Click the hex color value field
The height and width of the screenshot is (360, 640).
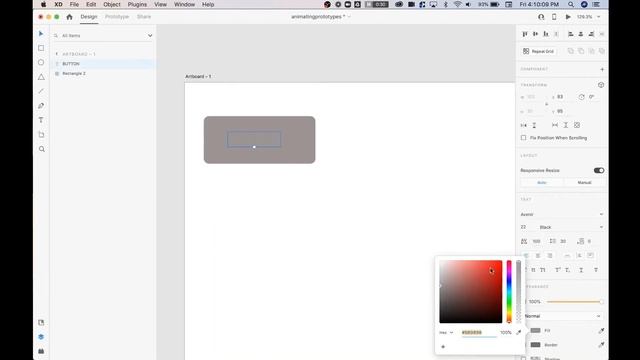[479, 333]
